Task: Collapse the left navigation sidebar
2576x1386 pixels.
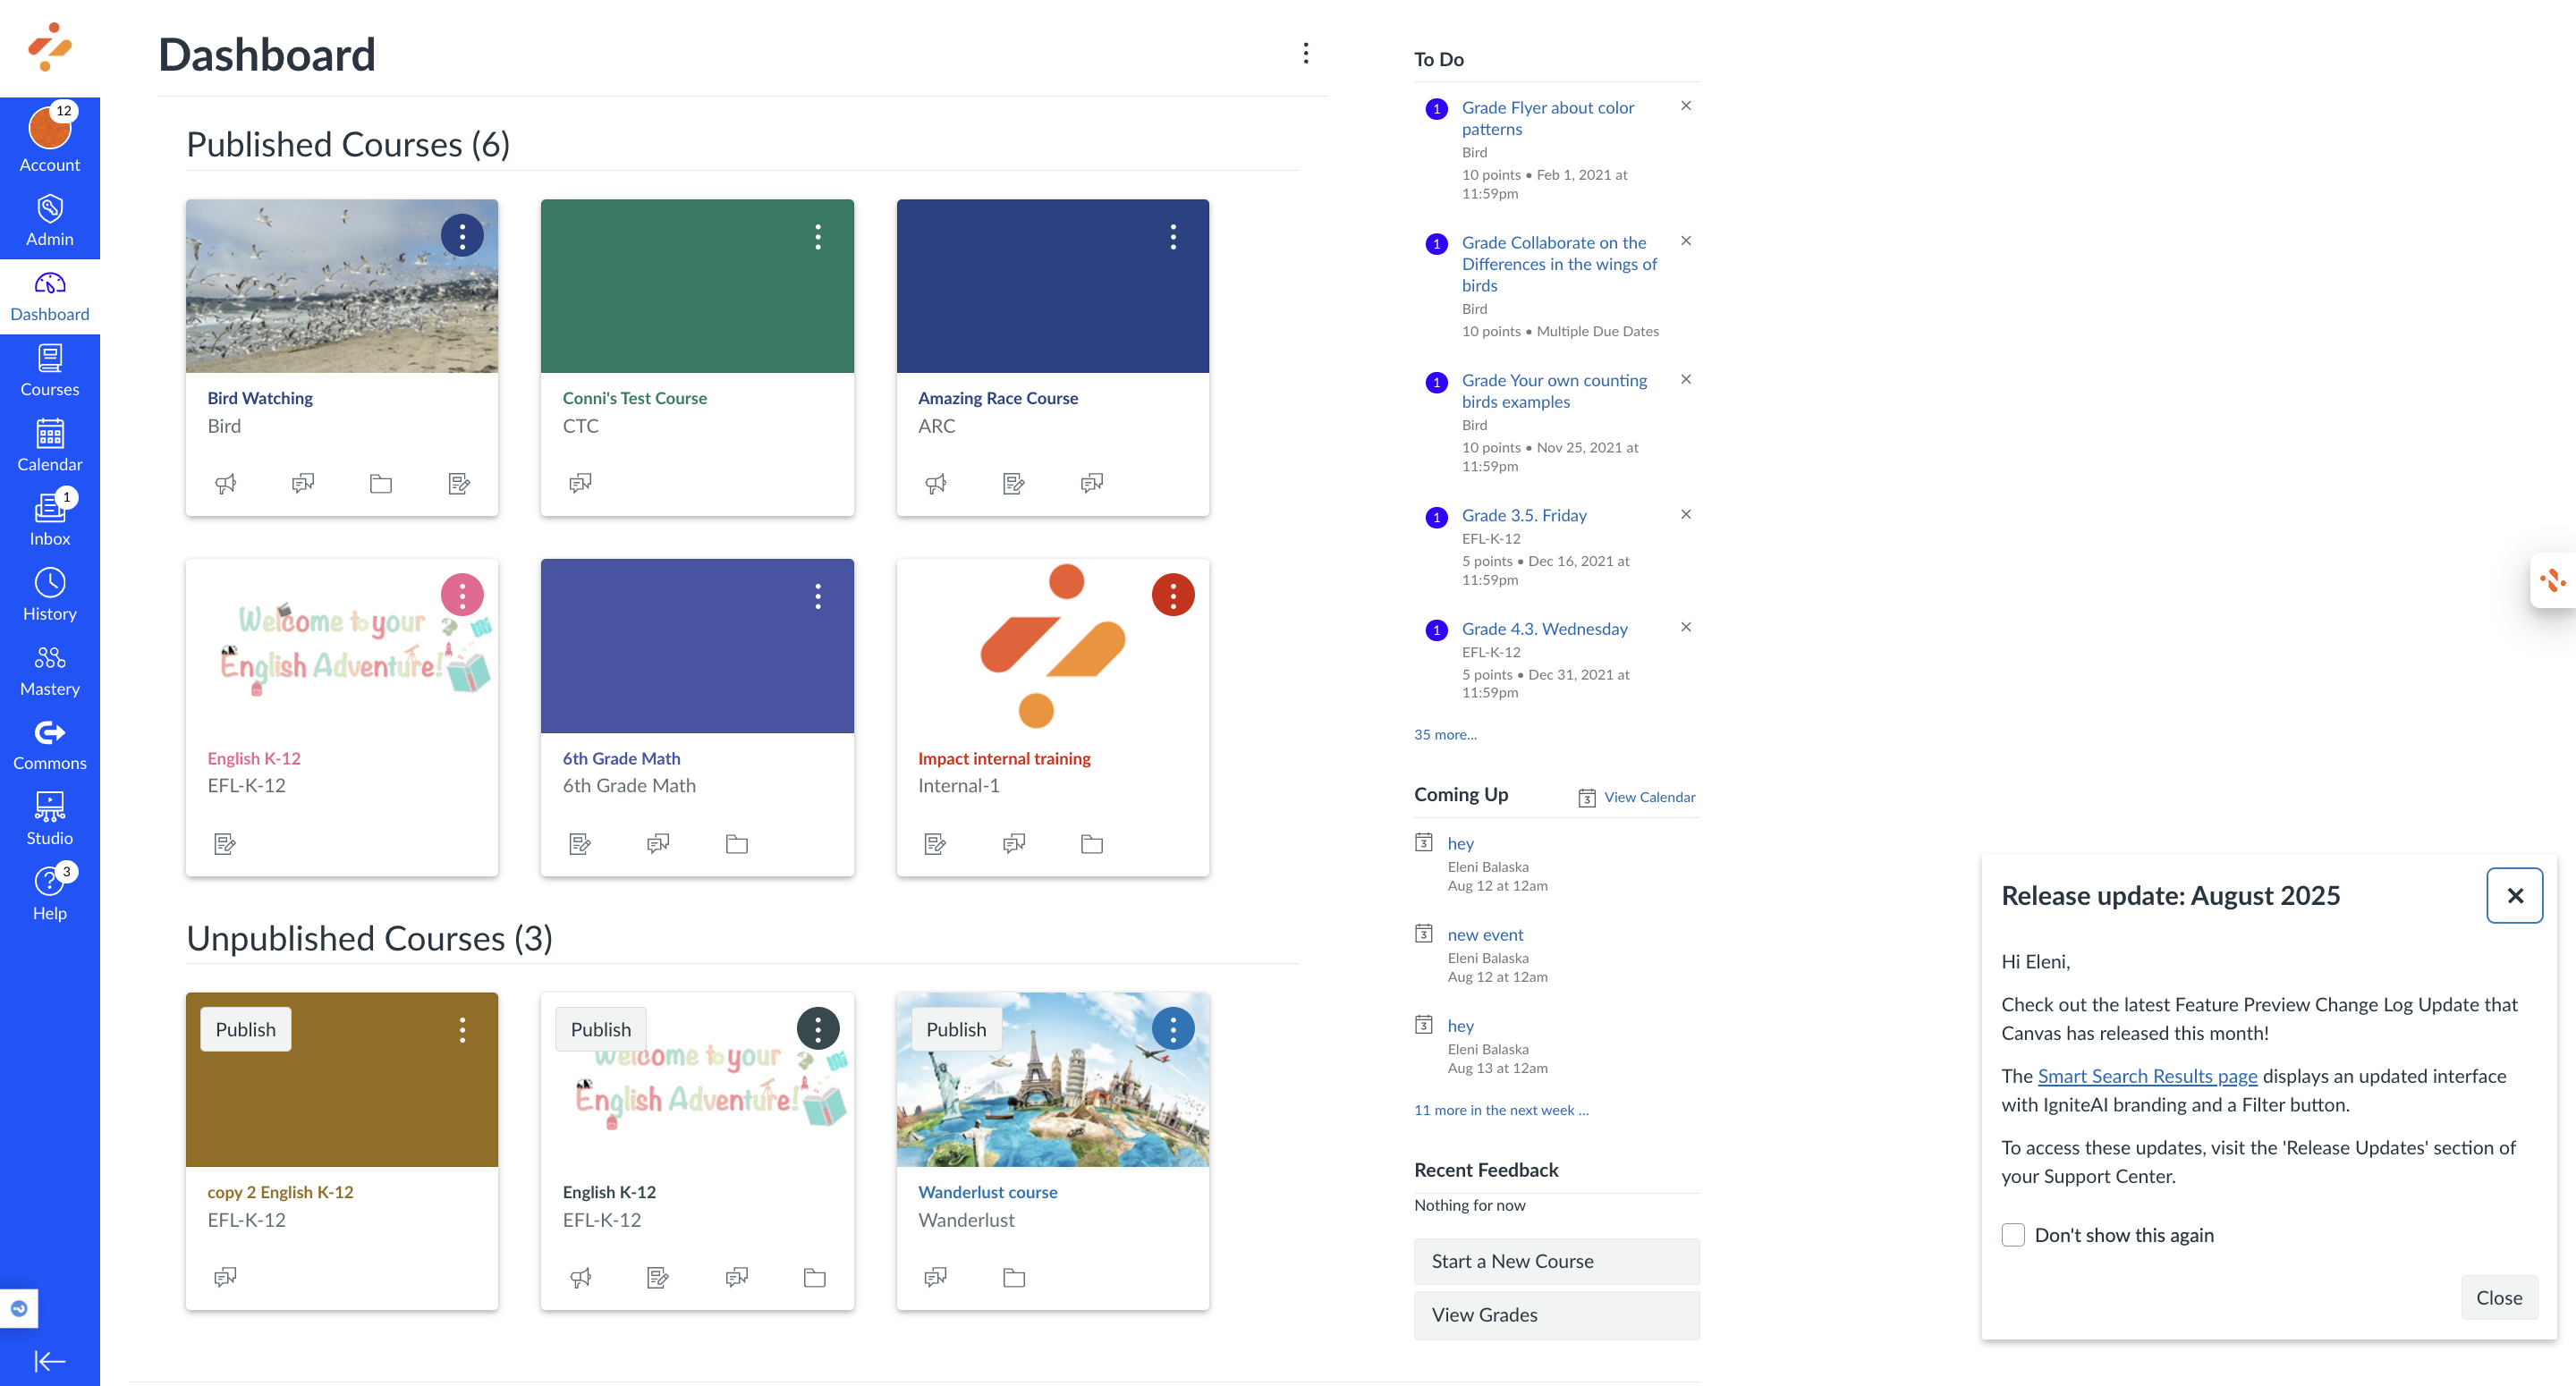Action: tap(50, 1360)
